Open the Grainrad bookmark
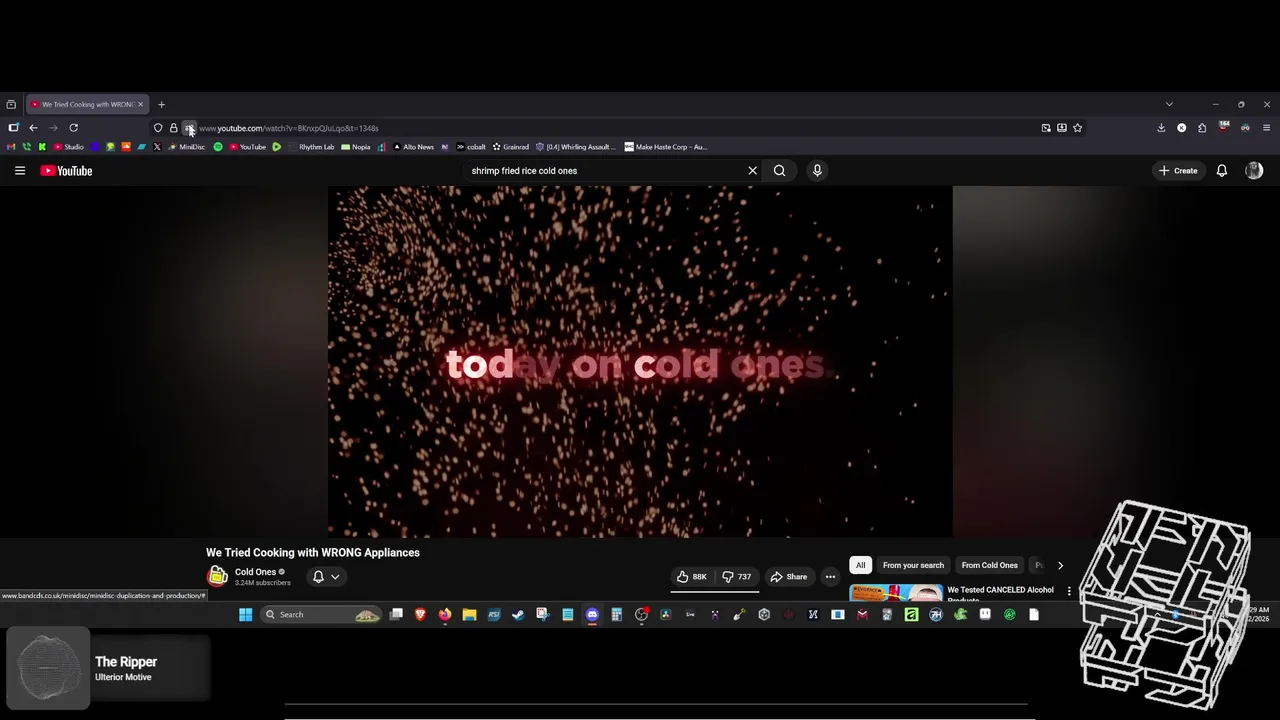Image resolution: width=1280 pixels, height=720 pixels. click(x=510, y=147)
